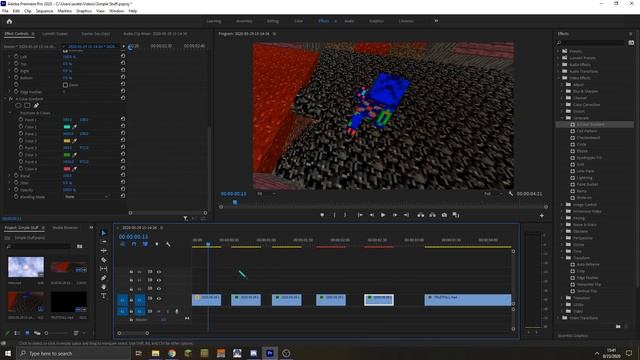Screen dimensions: 640x360
Task: Toggle the Color 1 stopwatch animation
Action: [x=21, y=127]
